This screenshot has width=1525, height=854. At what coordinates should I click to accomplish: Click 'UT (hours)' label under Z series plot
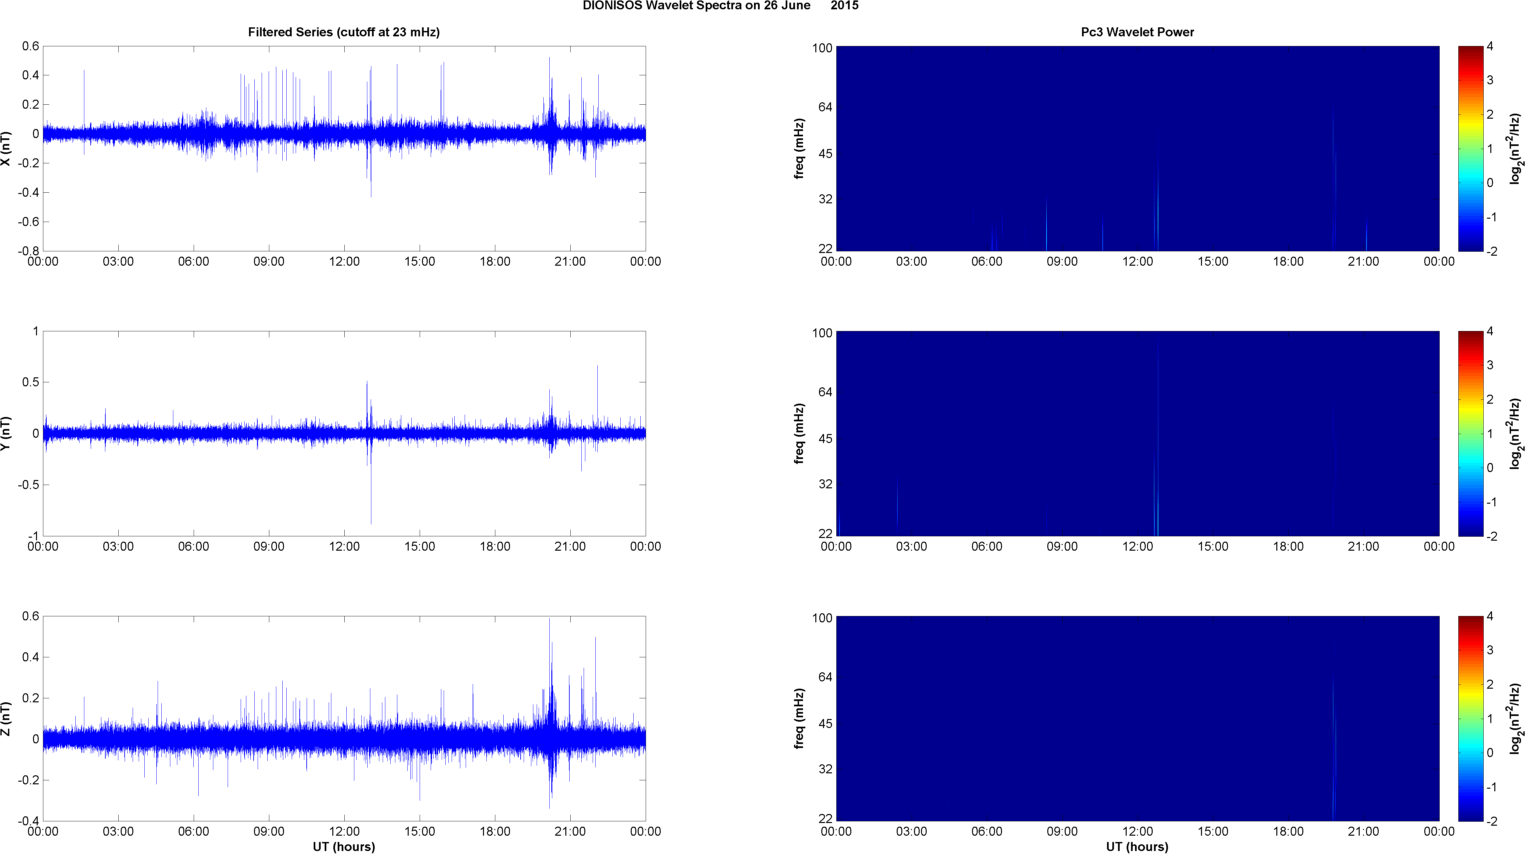click(x=344, y=847)
